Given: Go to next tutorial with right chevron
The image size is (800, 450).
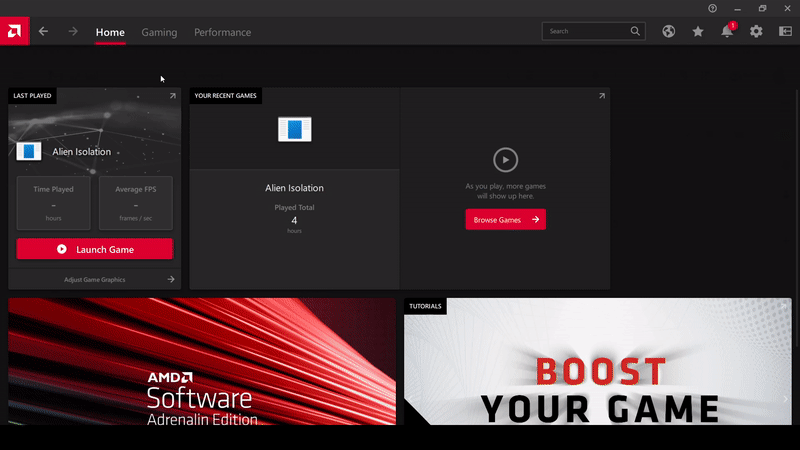Looking at the screenshot, I should point(785,399).
